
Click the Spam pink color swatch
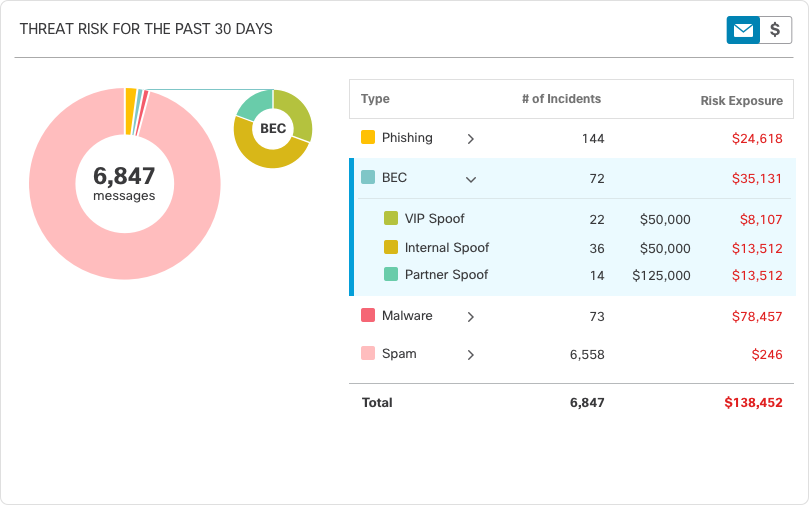pyautogui.click(x=368, y=353)
